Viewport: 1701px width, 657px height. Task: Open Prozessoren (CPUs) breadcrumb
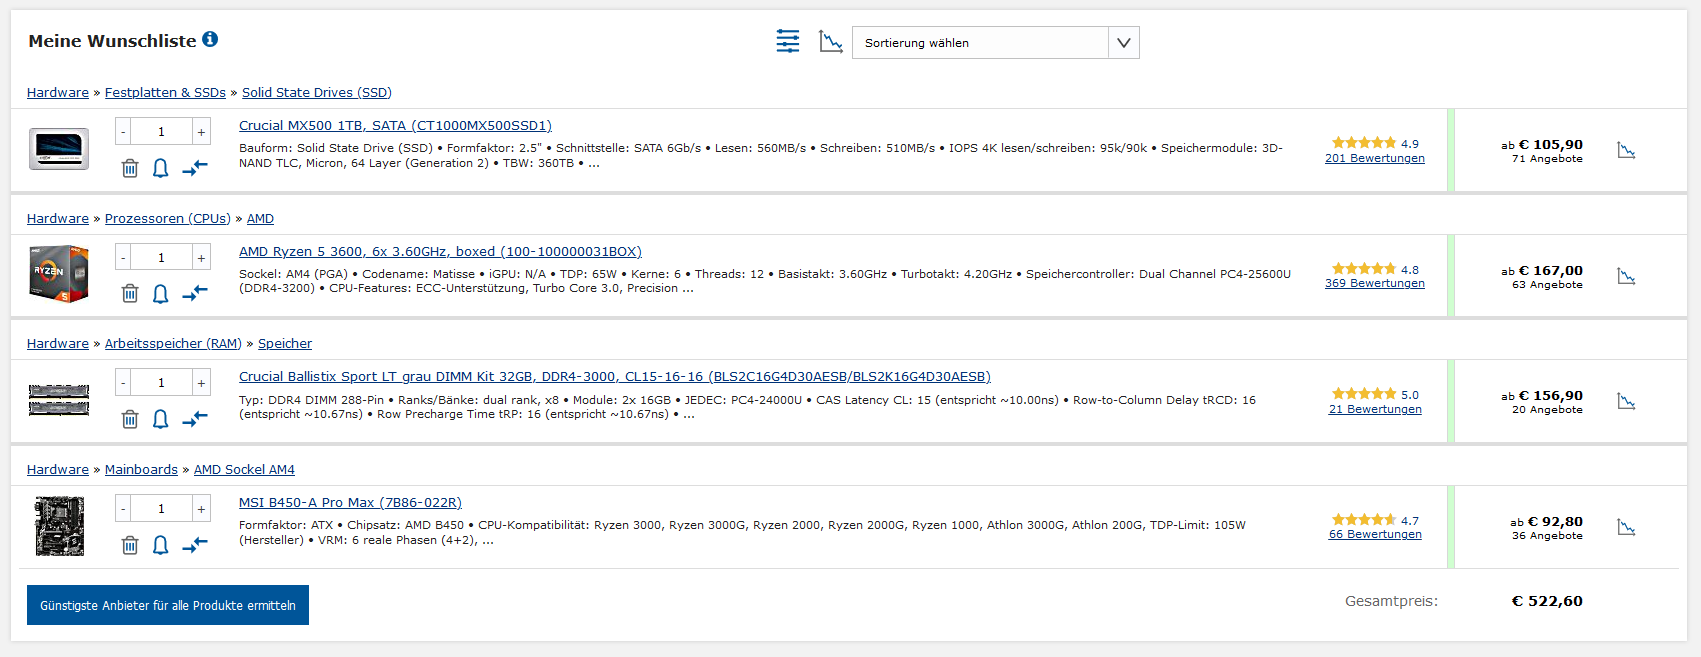tap(168, 219)
